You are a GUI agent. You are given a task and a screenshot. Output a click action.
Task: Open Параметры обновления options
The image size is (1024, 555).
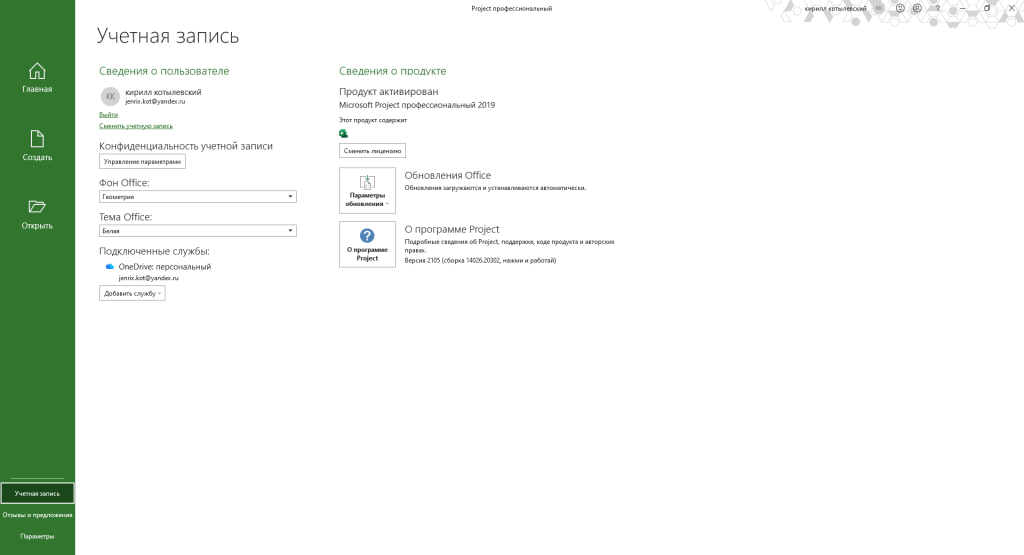(367, 191)
